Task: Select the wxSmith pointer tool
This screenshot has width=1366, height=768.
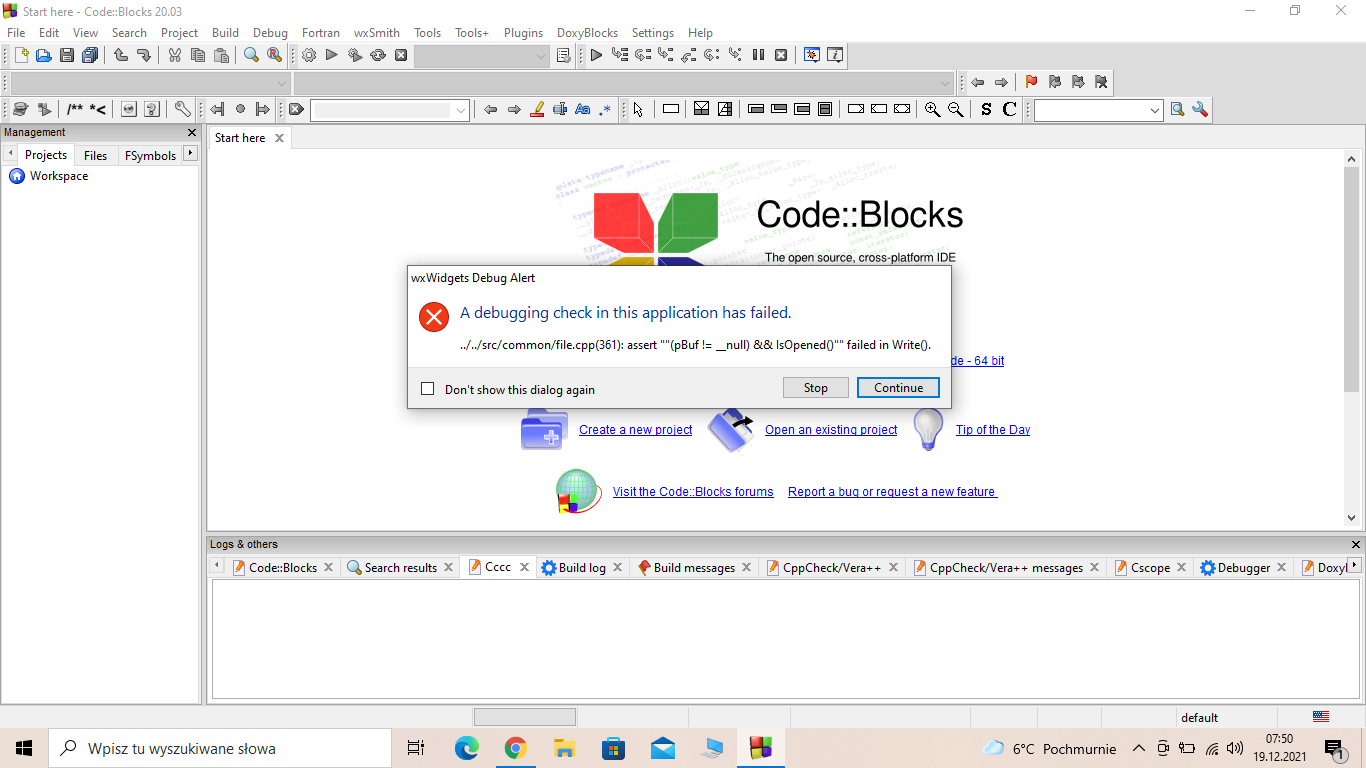Action: [x=637, y=109]
